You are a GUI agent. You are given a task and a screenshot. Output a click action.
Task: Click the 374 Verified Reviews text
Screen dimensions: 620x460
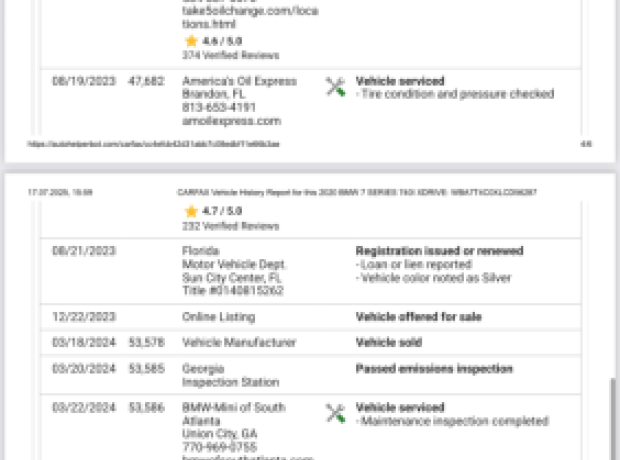(x=231, y=55)
